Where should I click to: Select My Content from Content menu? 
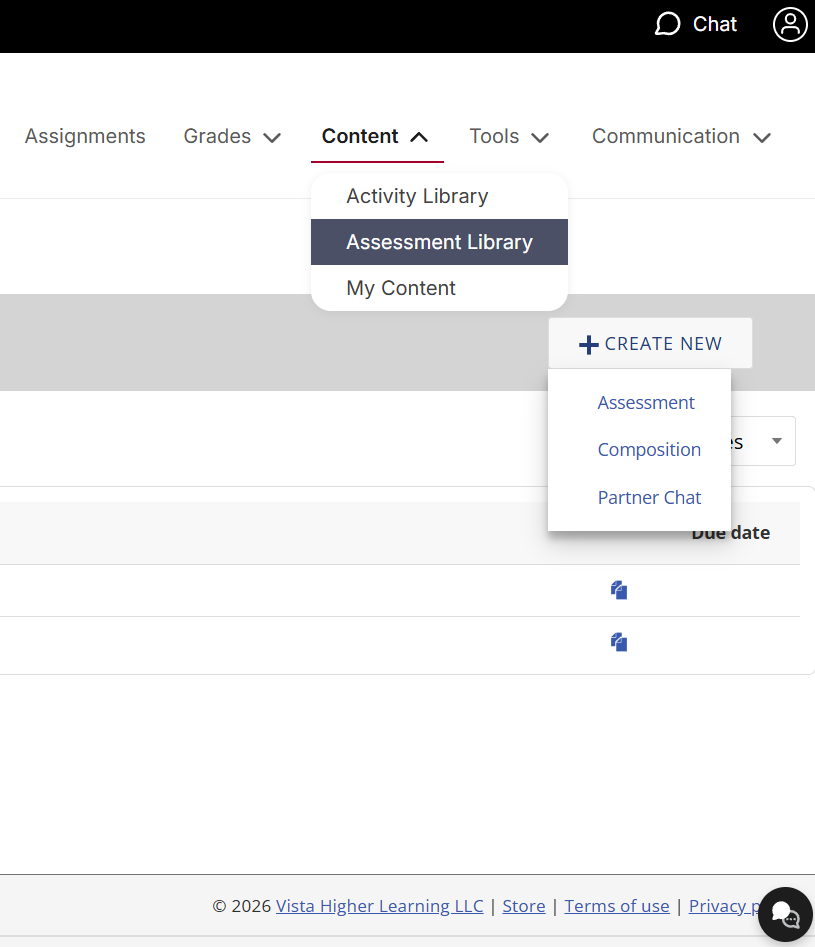pos(439,288)
